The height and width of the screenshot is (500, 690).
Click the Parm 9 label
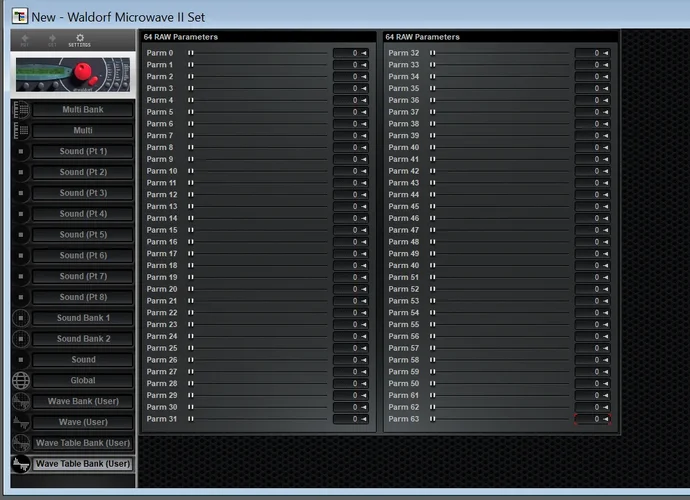click(160, 159)
